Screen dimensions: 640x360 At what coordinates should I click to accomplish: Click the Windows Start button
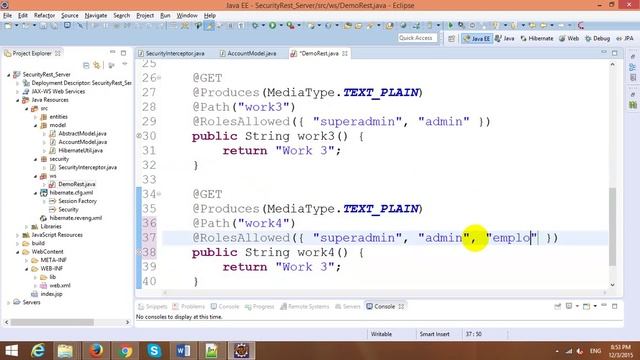click(11, 351)
